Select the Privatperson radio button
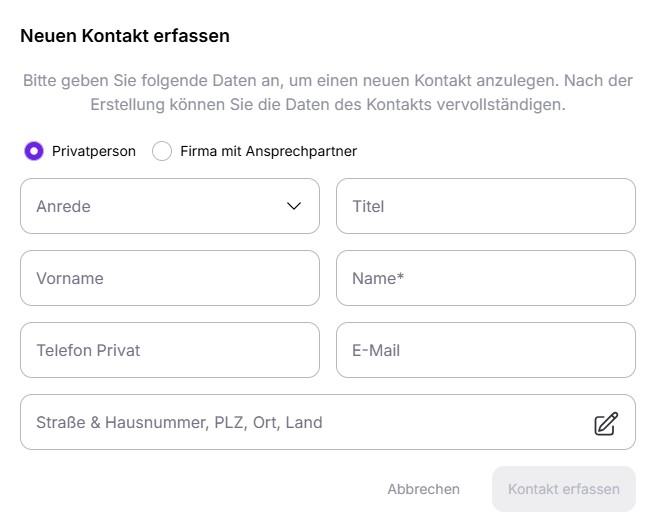Screen dimensions: 652x530 pyautogui.click(x=34, y=151)
